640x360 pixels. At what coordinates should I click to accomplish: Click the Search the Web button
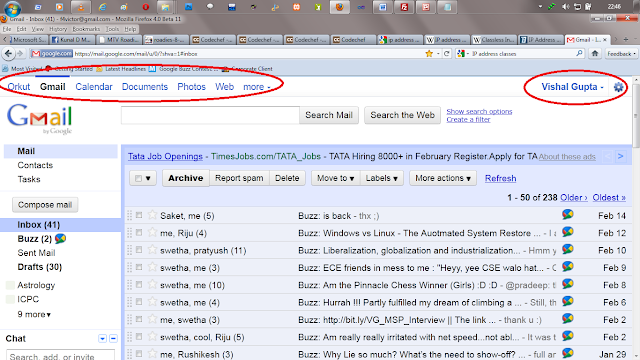pyautogui.click(x=402, y=115)
